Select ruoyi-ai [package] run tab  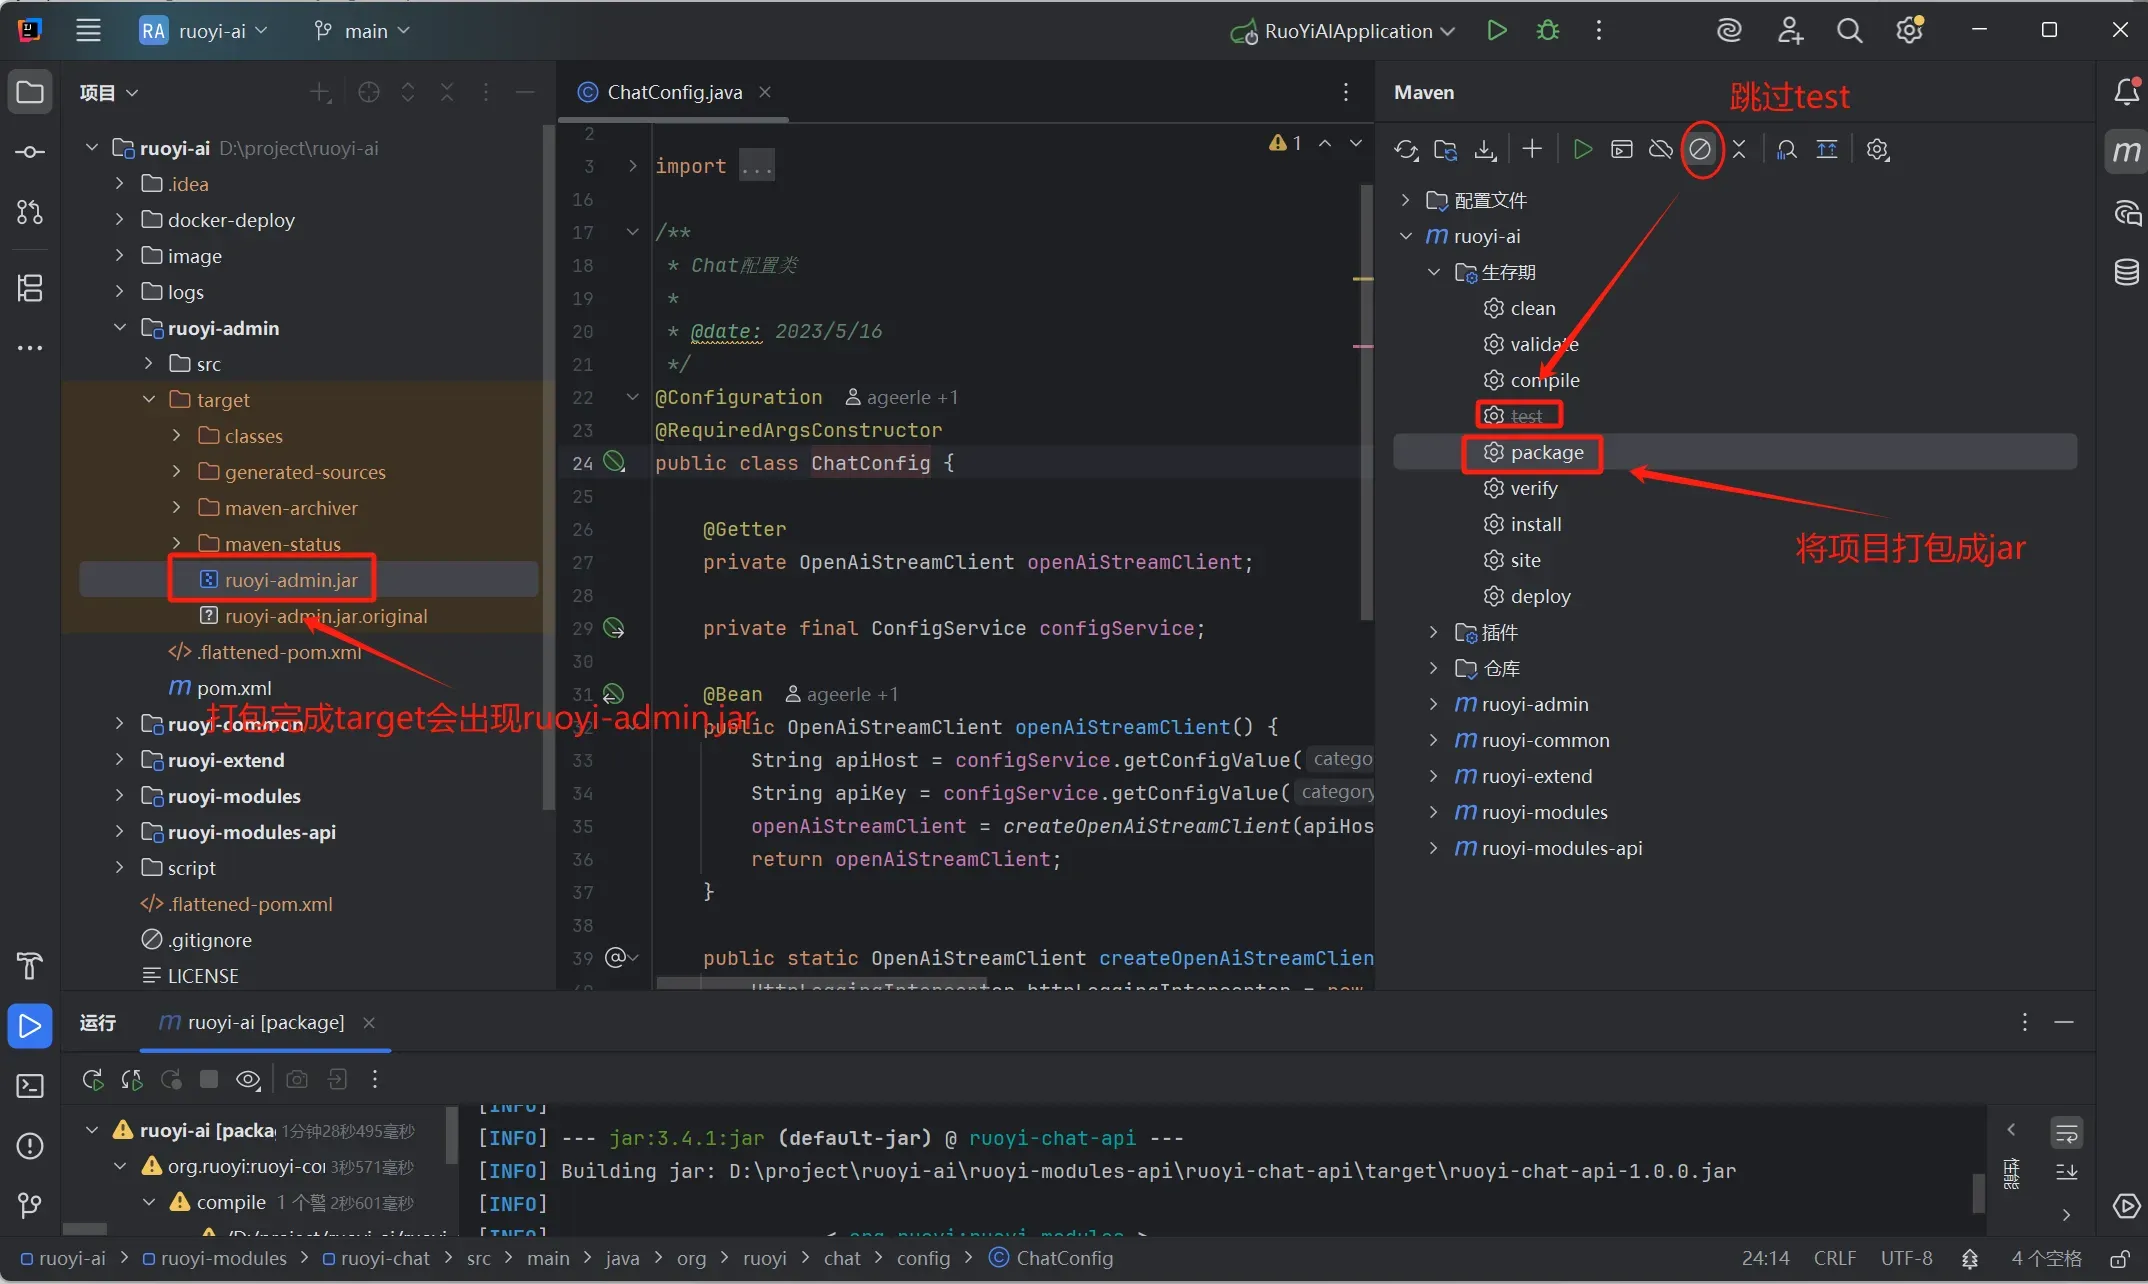pyautogui.click(x=264, y=1022)
